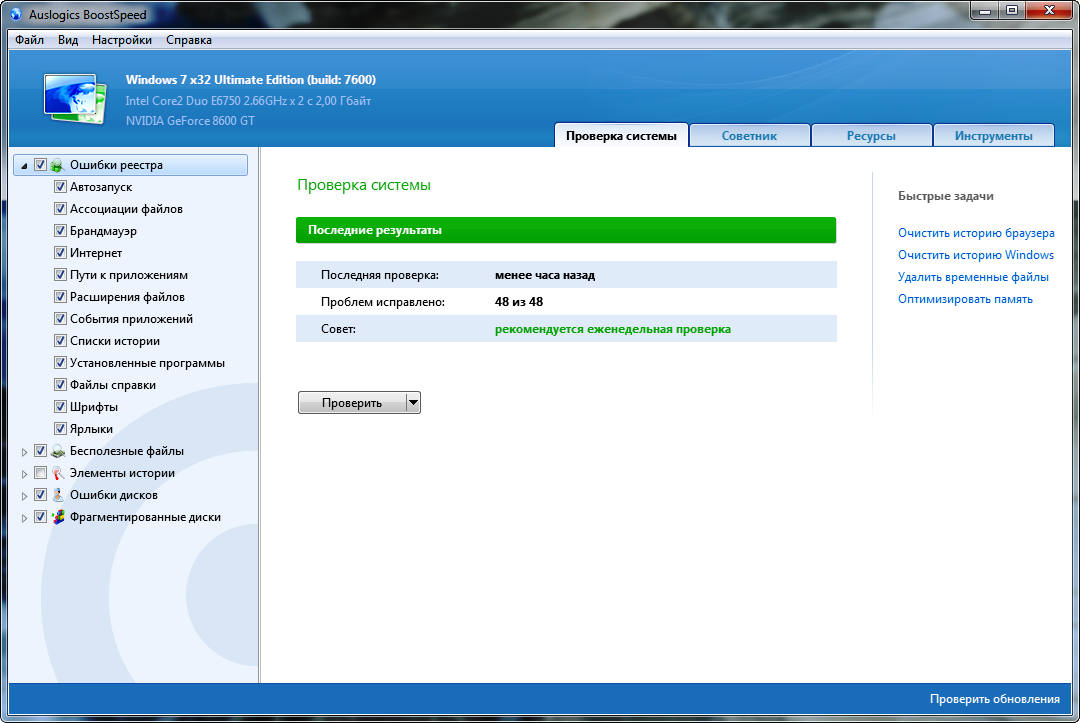Click the Проблем исправлено: row label

(382, 302)
